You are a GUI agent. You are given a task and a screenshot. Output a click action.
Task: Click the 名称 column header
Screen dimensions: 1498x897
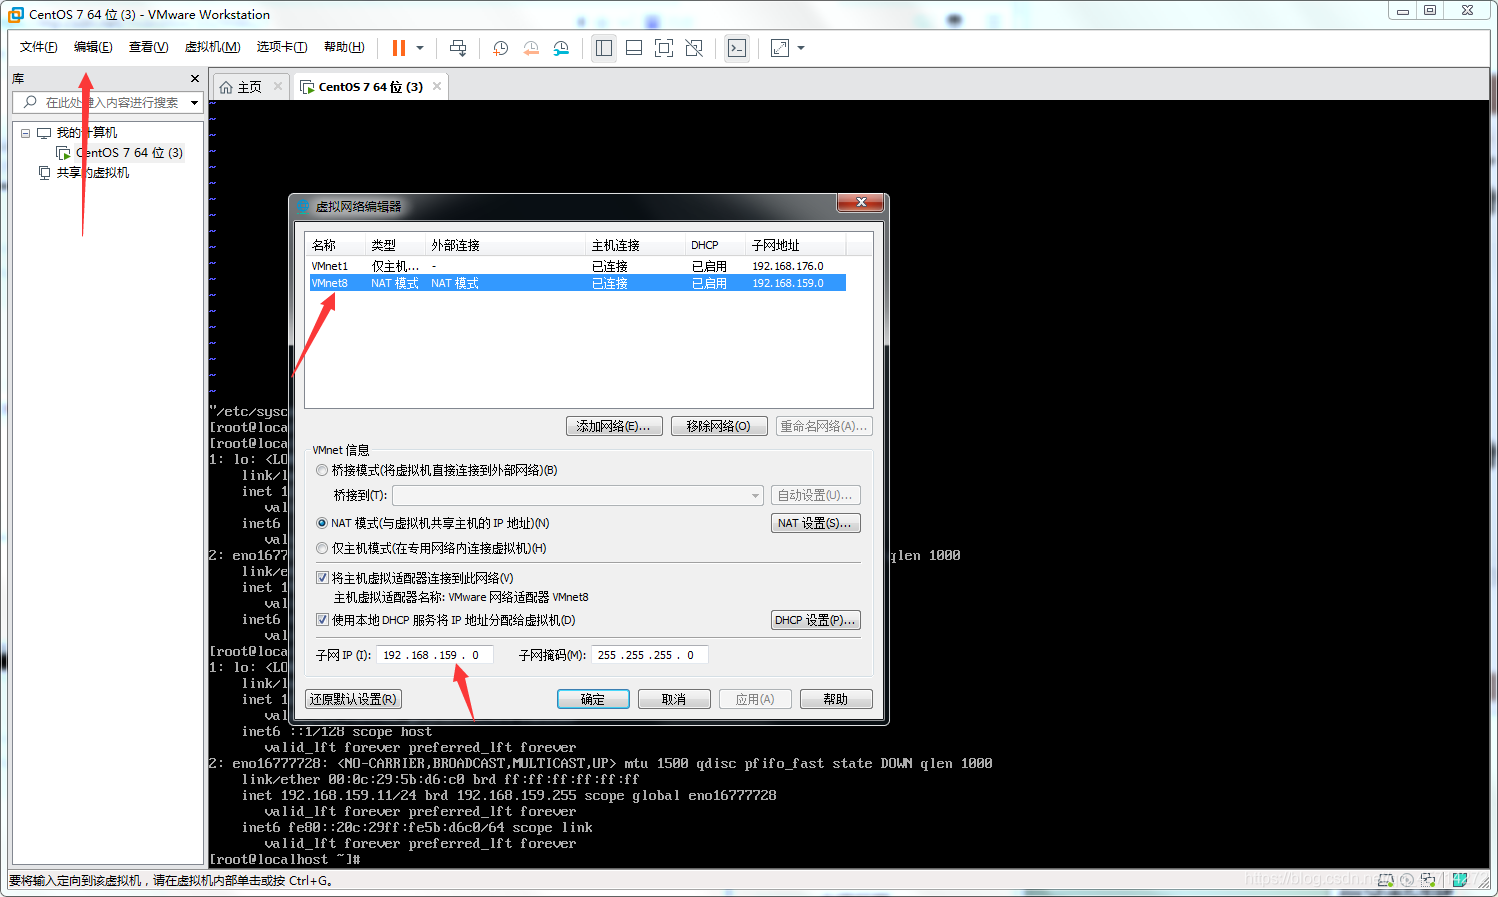coord(337,245)
